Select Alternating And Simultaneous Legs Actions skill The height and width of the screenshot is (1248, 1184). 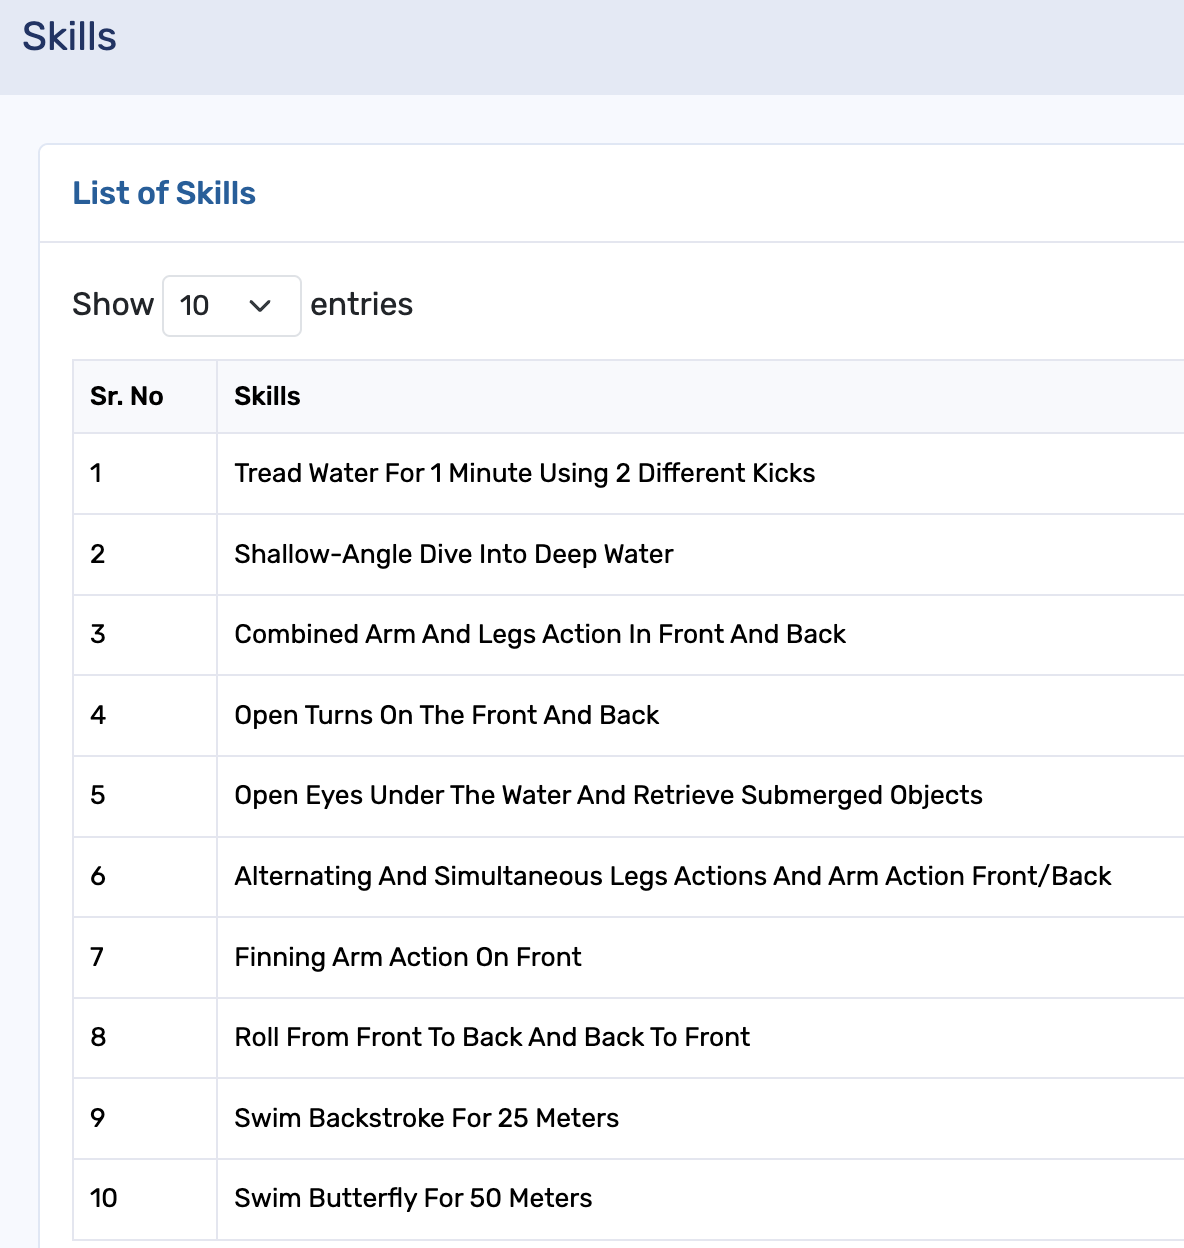click(672, 877)
